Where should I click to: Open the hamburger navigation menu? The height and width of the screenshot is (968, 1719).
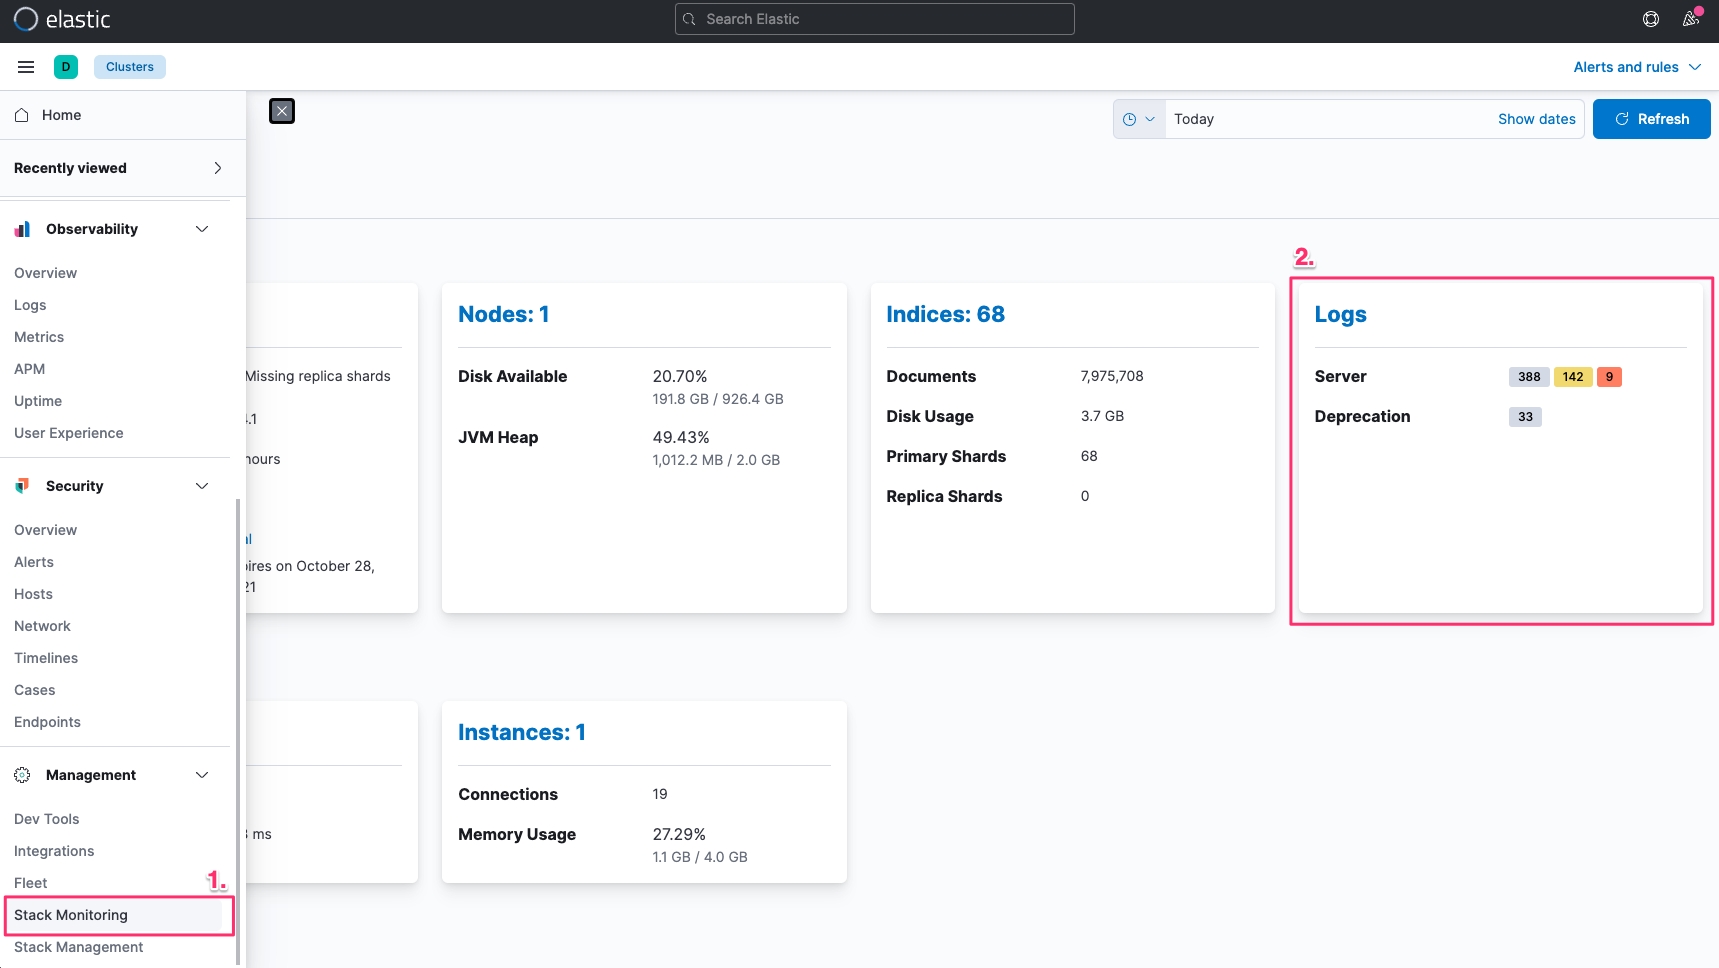[26, 67]
